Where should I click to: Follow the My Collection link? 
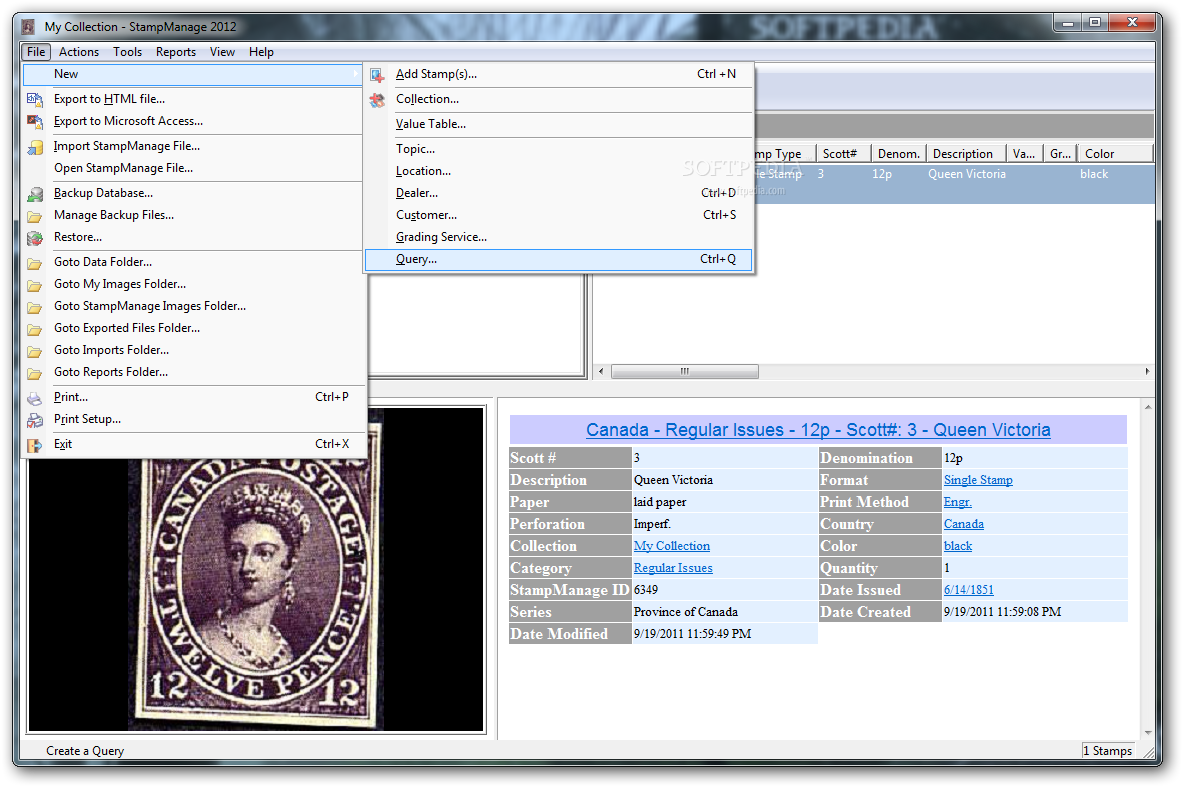[x=671, y=546]
